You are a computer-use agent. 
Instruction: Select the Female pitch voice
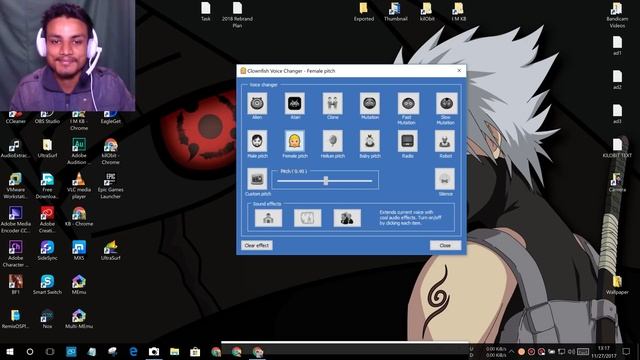coord(295,141)
